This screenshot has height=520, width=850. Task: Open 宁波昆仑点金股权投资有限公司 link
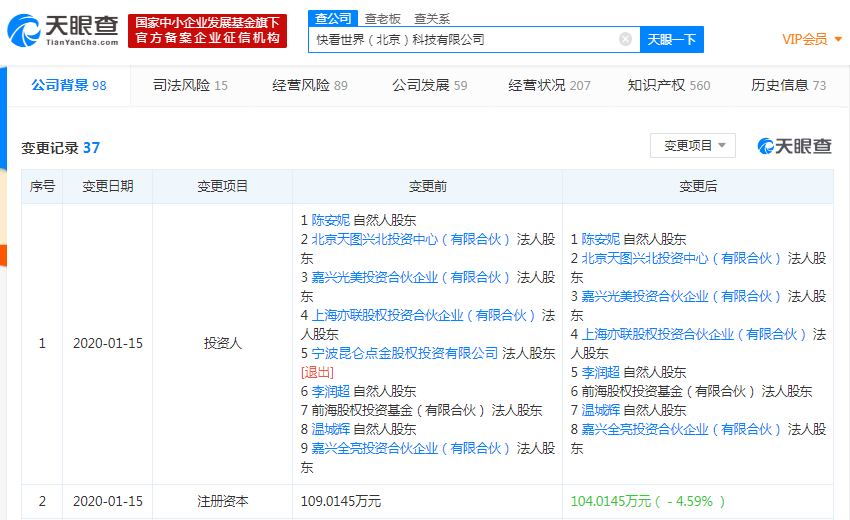[405, 353]
